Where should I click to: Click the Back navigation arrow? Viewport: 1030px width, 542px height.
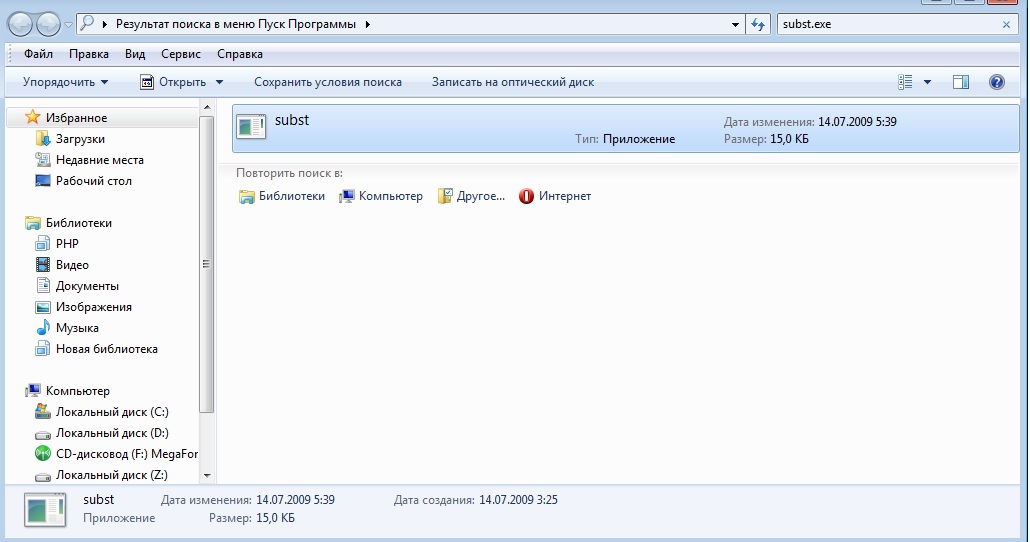tap(21, 24)
